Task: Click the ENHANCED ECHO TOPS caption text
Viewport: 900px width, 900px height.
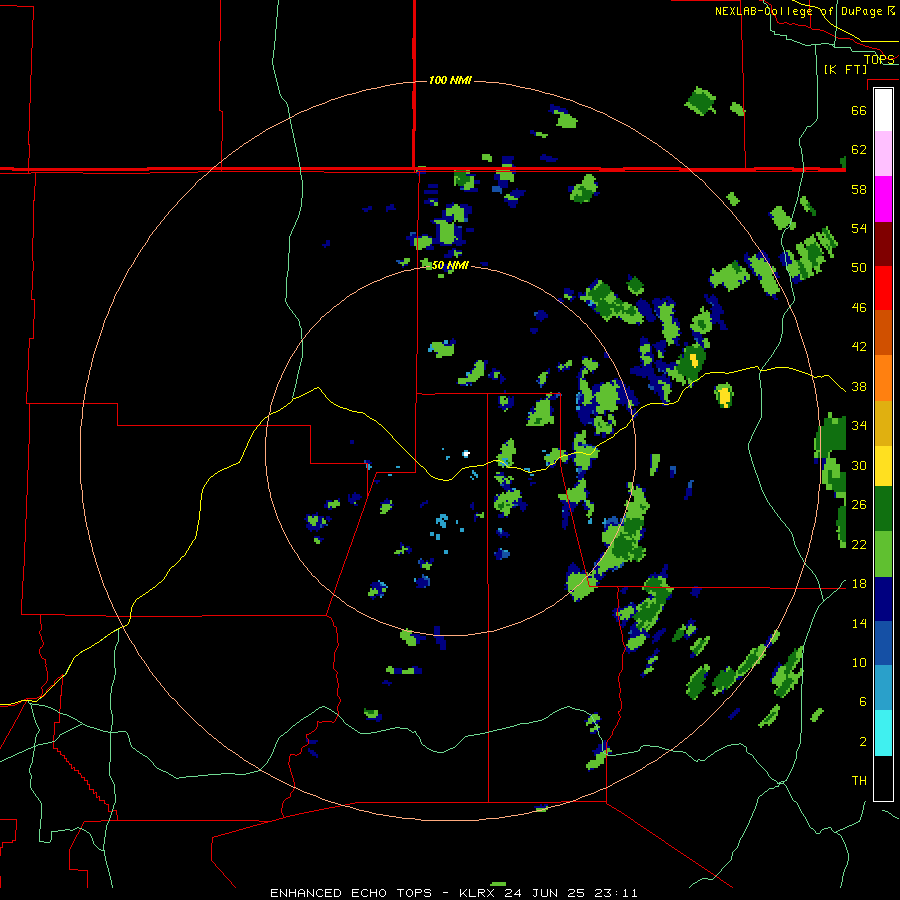Action: coord(350,893)
